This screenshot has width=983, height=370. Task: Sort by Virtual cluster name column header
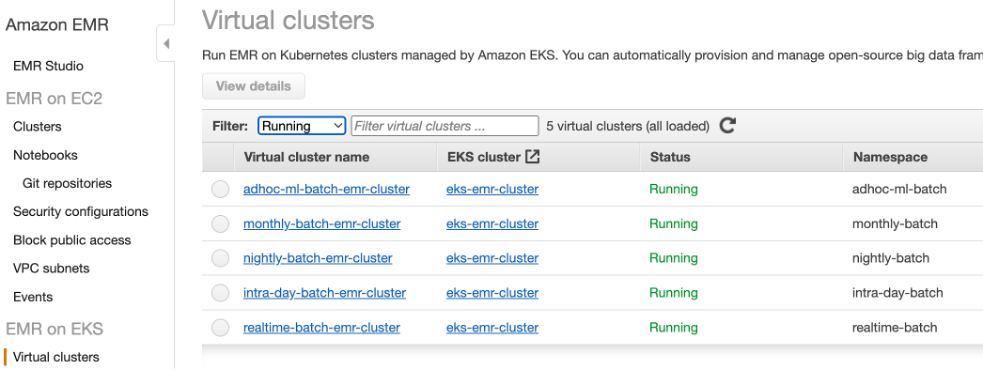307,157
